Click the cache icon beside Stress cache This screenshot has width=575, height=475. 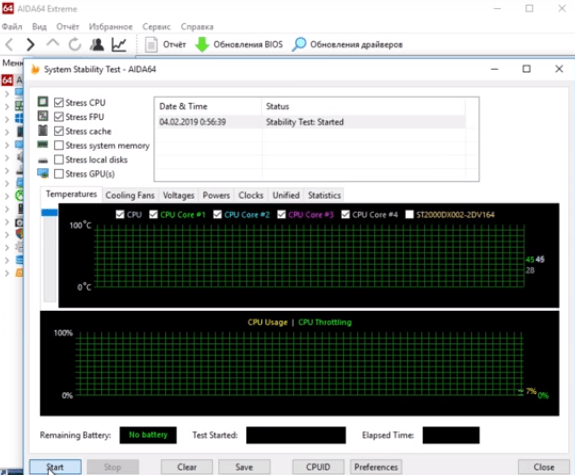point(43,130)
